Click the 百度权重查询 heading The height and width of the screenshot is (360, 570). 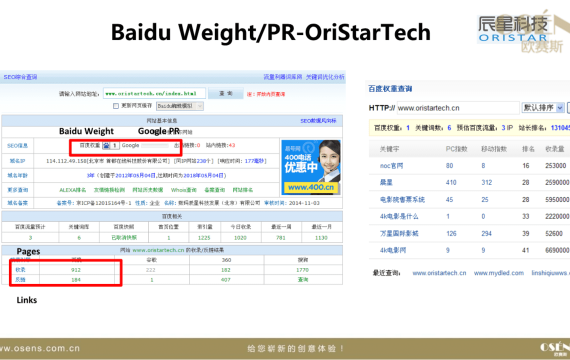tap(390, 89)
